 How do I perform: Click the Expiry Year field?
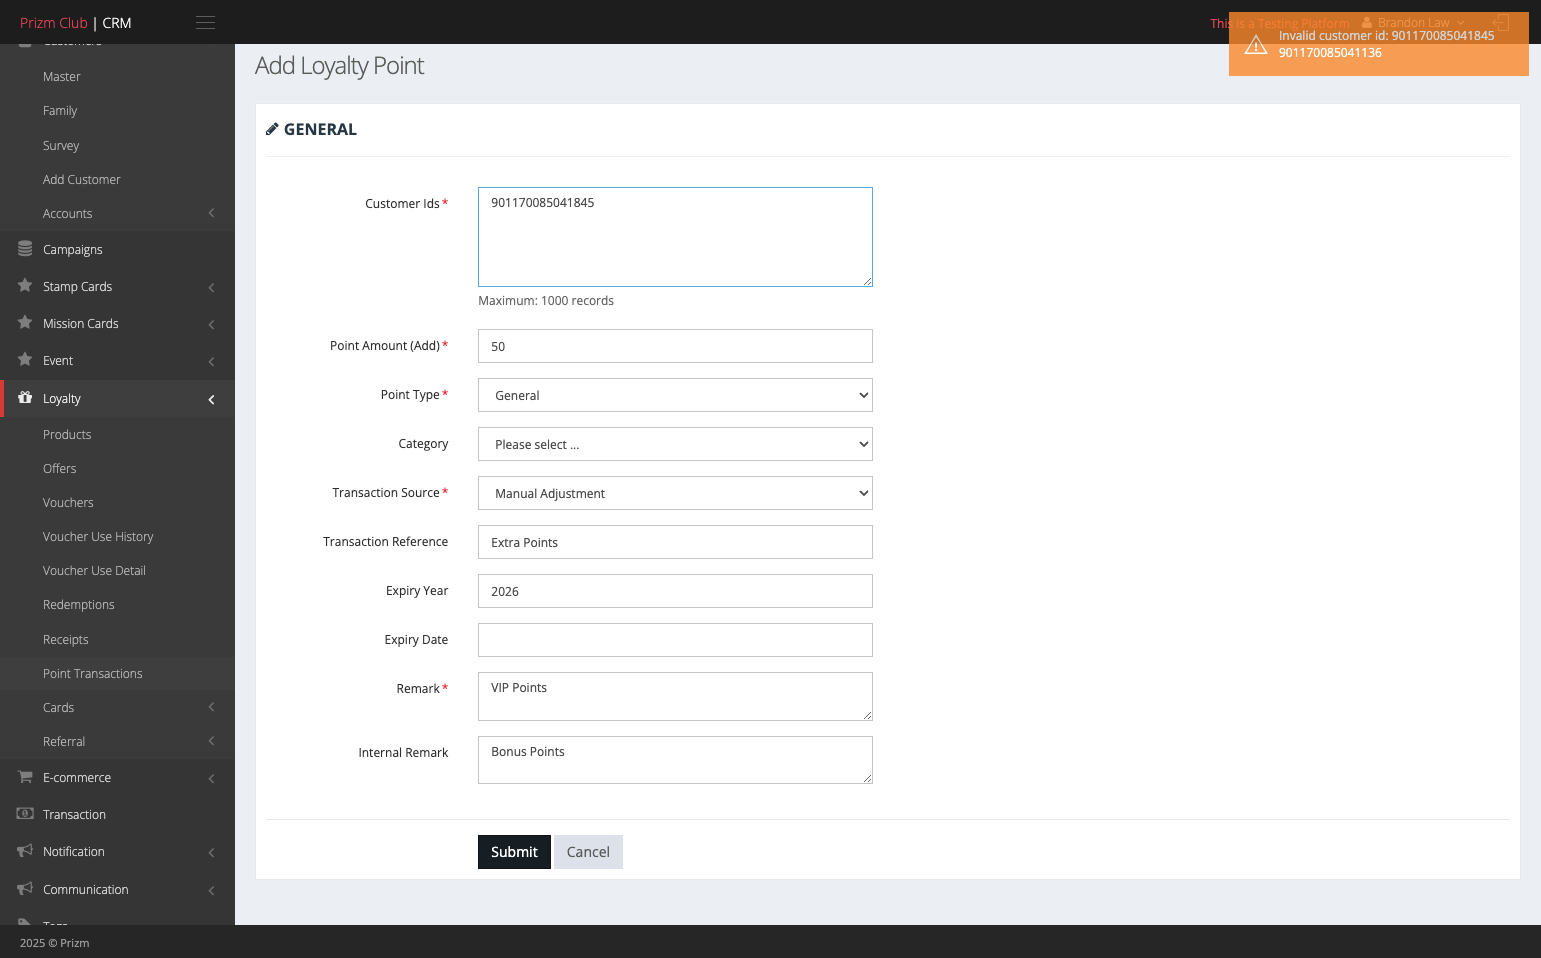675,591
